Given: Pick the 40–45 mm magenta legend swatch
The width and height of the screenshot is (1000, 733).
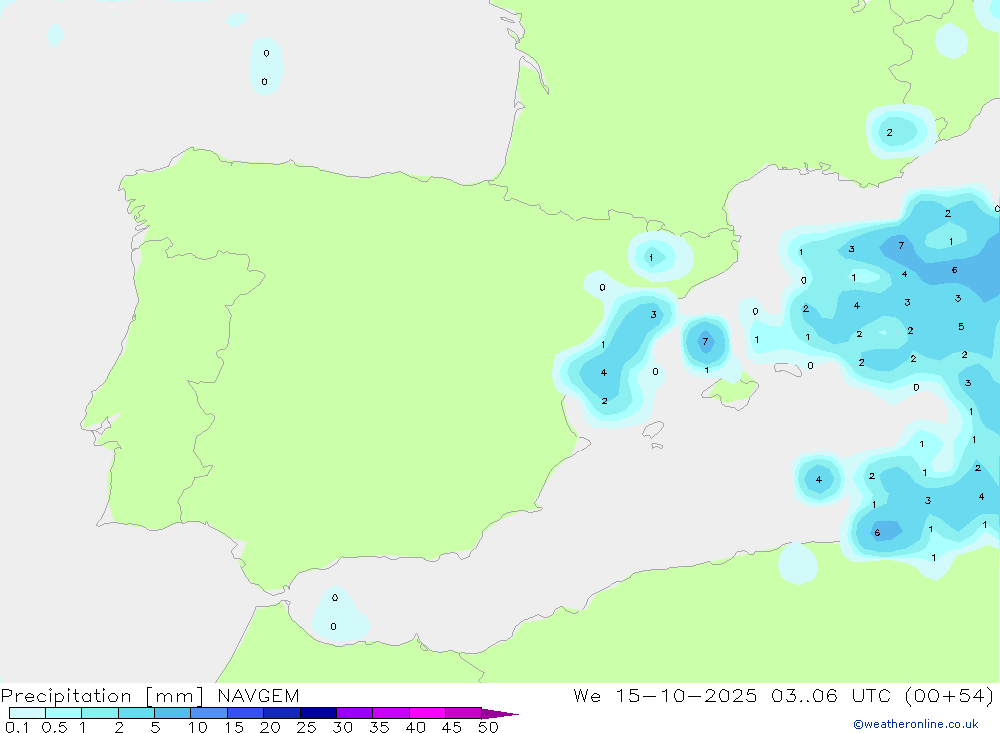Looking at the screenshot, I should [x=427, y=713].
